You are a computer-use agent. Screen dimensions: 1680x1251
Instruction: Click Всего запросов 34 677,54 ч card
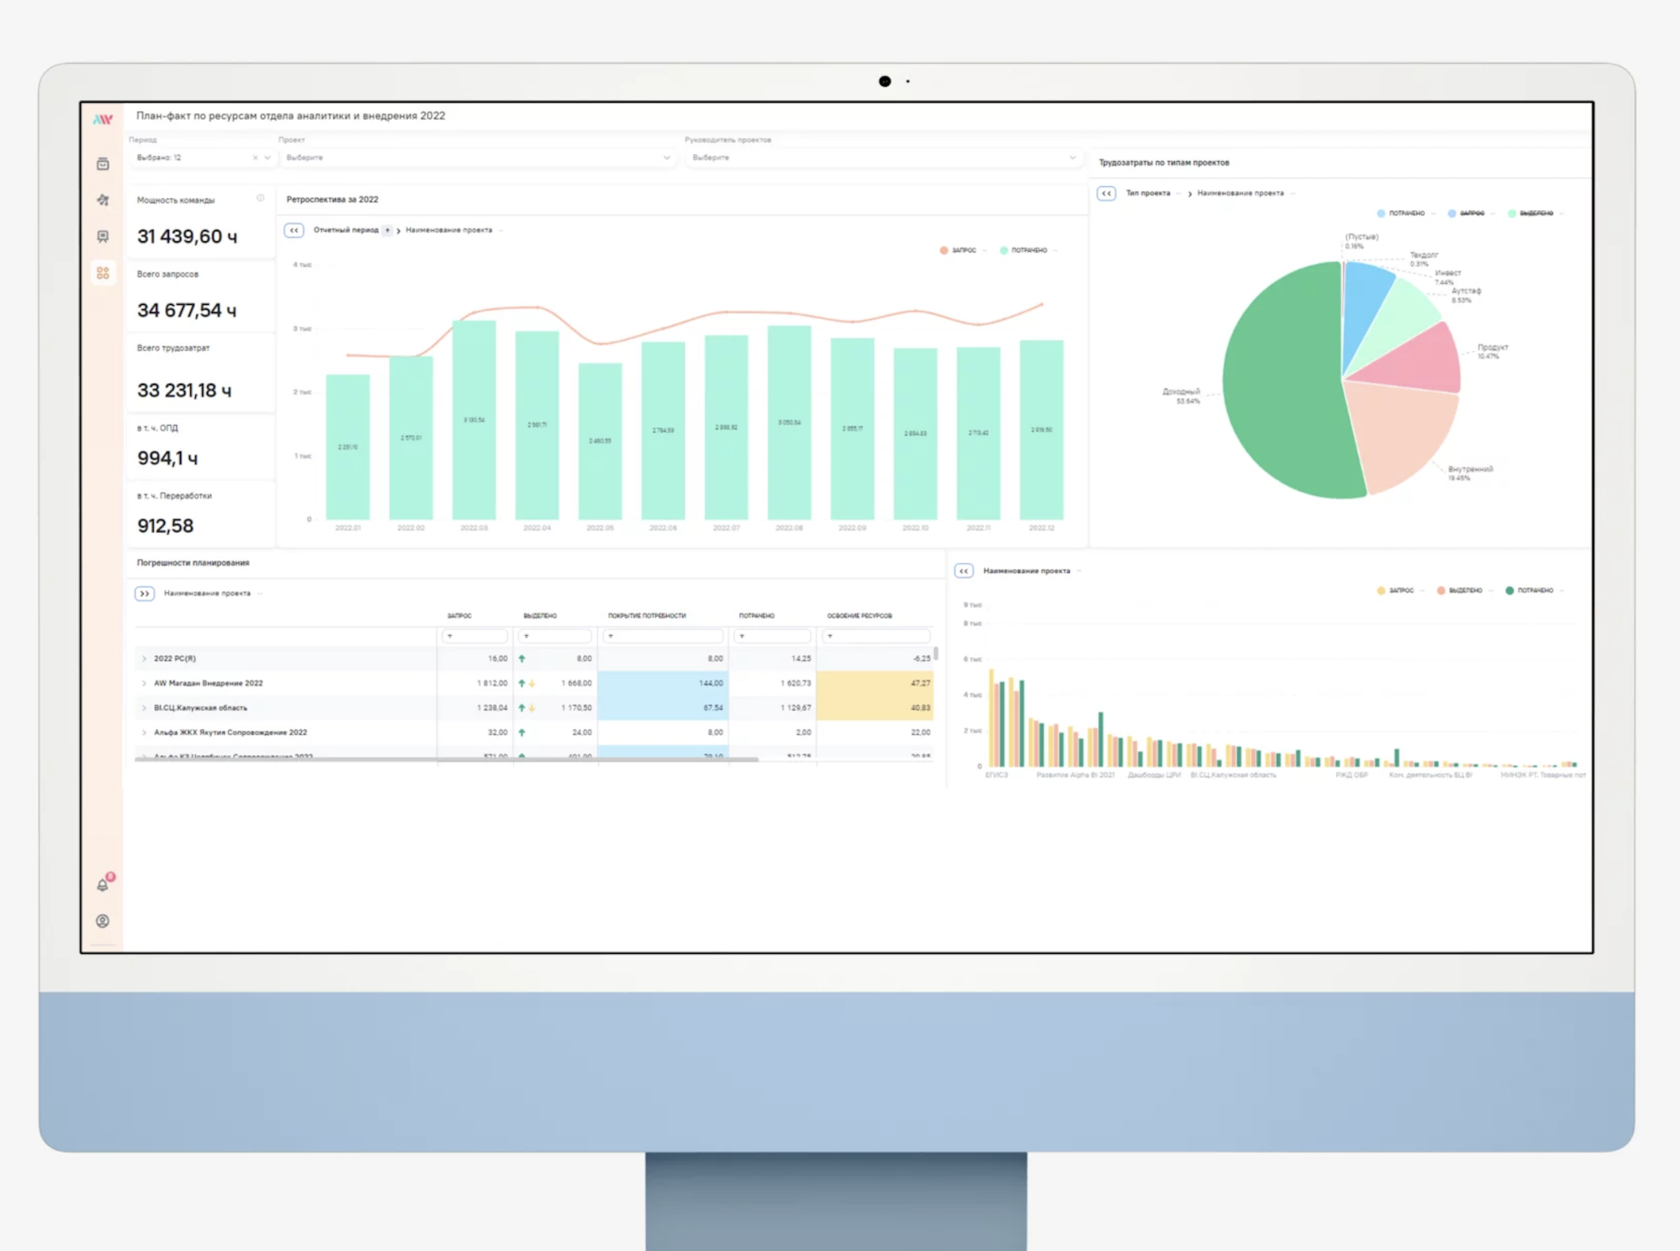coord(202,297)
